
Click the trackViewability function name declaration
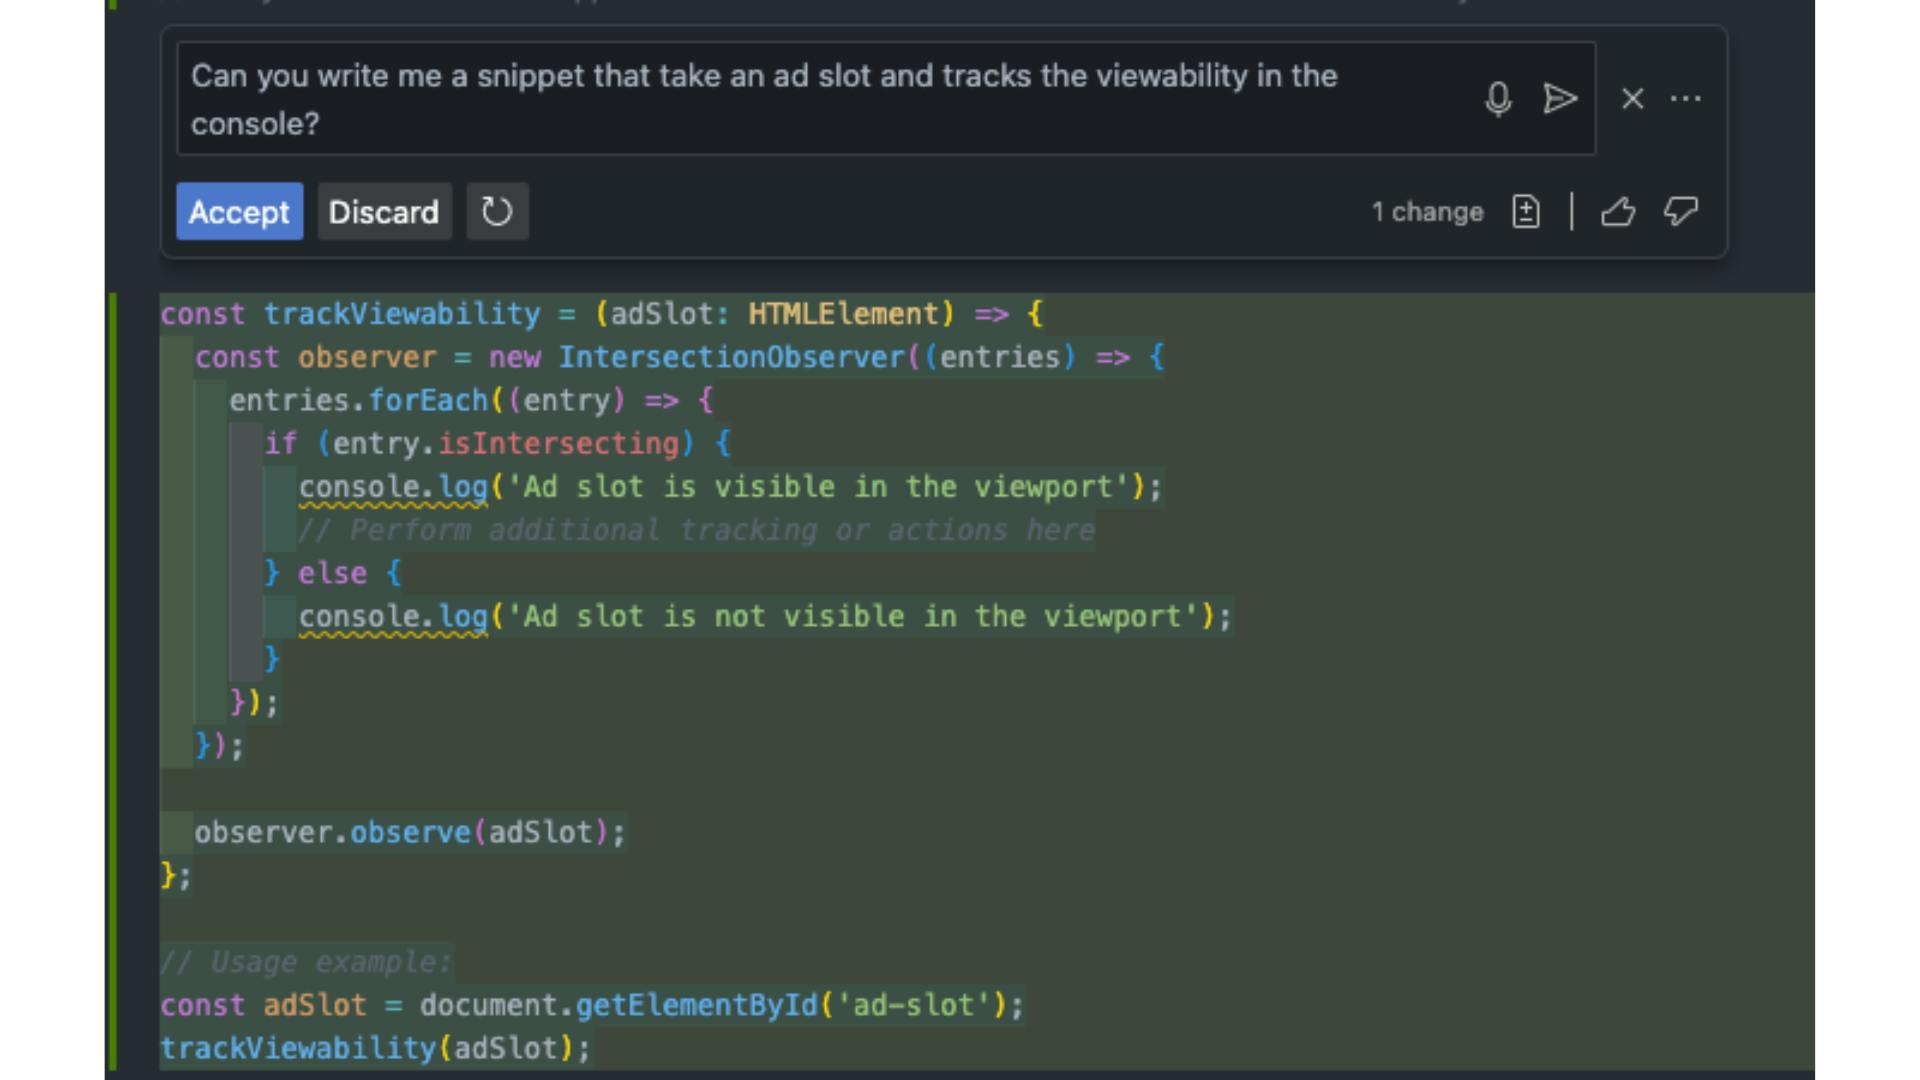click(x=401, y=314)
